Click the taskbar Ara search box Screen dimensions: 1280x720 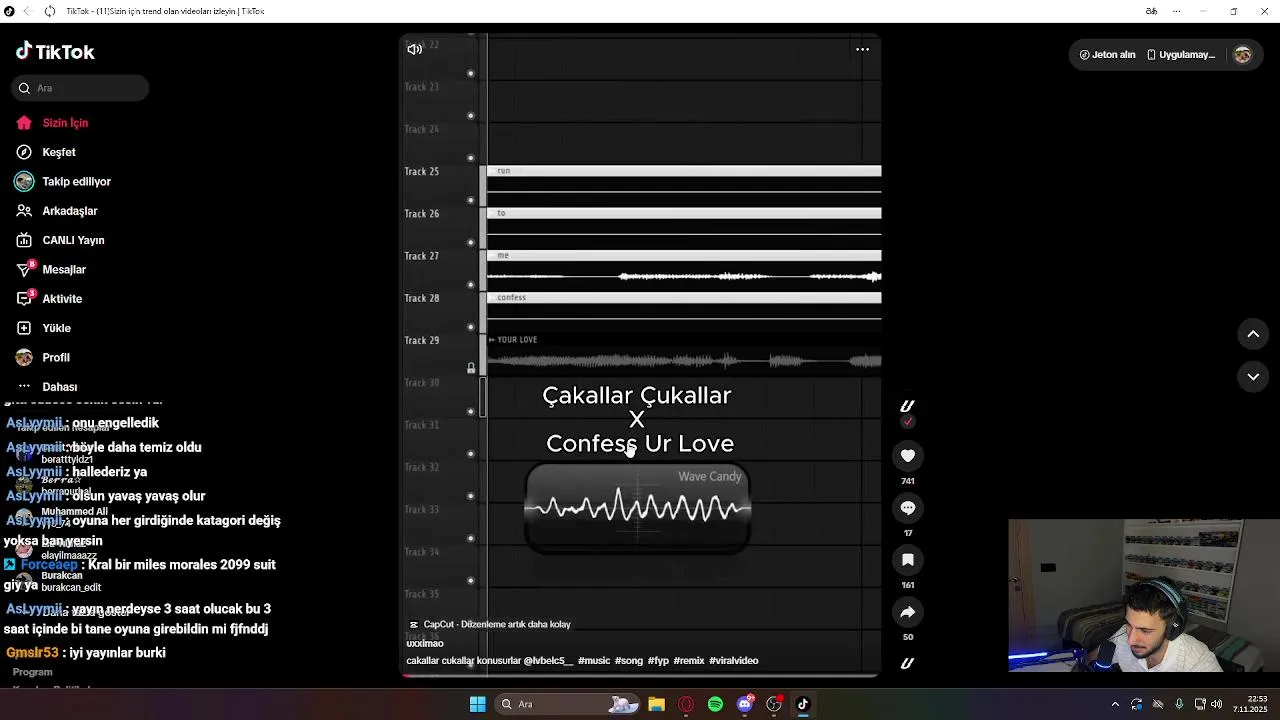(567, 704)
